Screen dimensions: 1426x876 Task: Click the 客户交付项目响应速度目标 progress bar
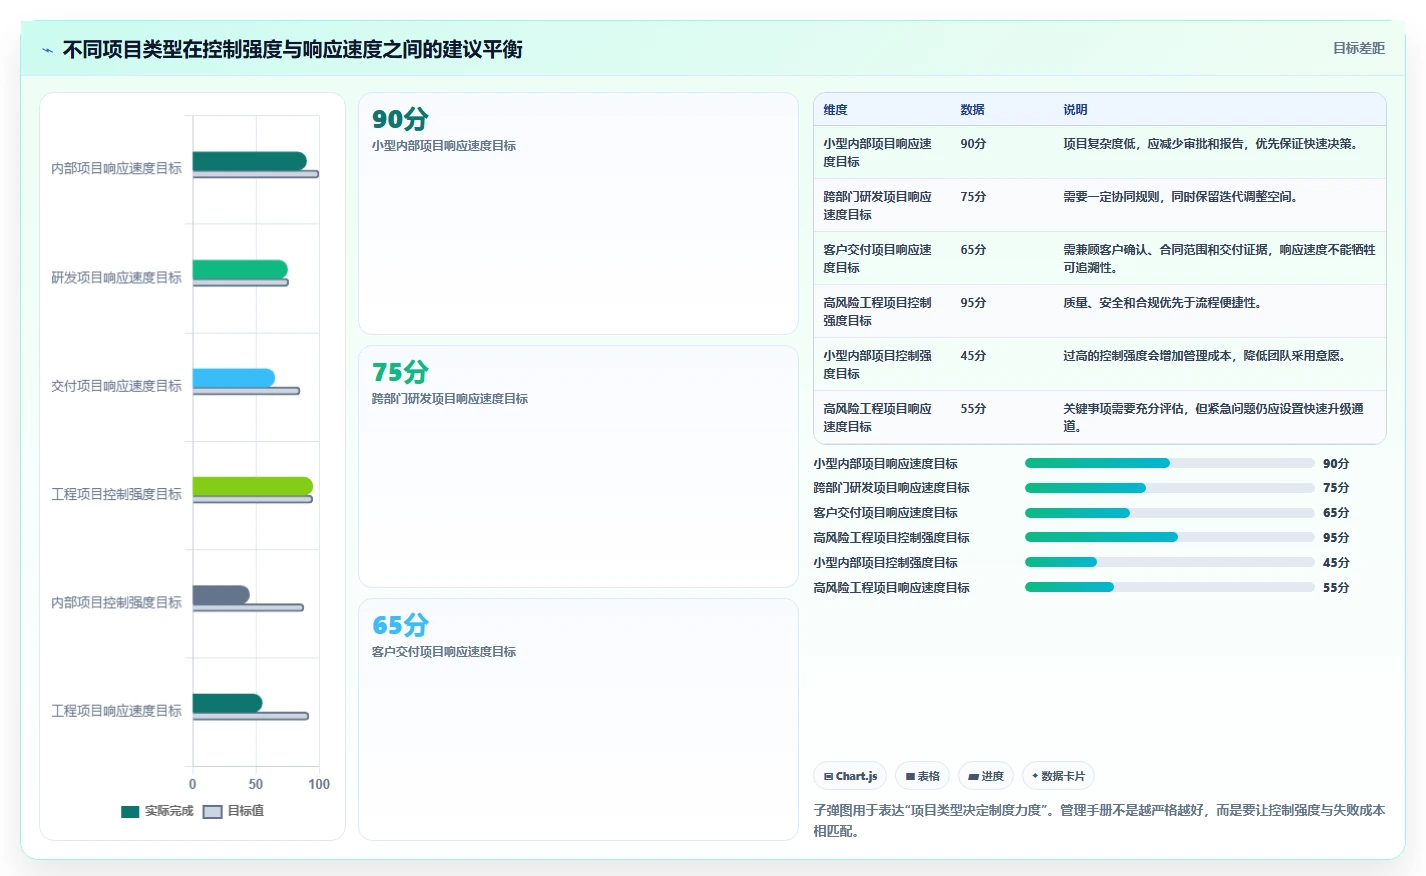click(x=1170, y=513)
